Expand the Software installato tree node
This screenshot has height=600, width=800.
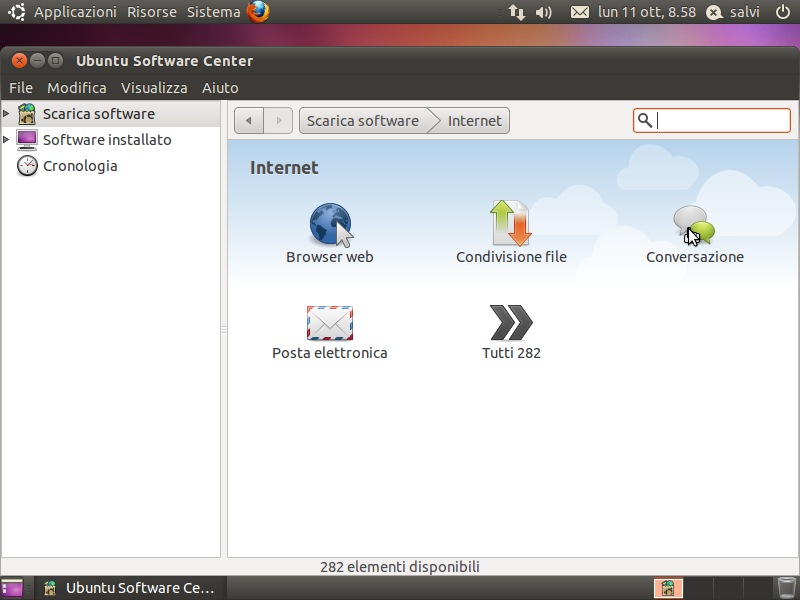click(x=6, y=139)
